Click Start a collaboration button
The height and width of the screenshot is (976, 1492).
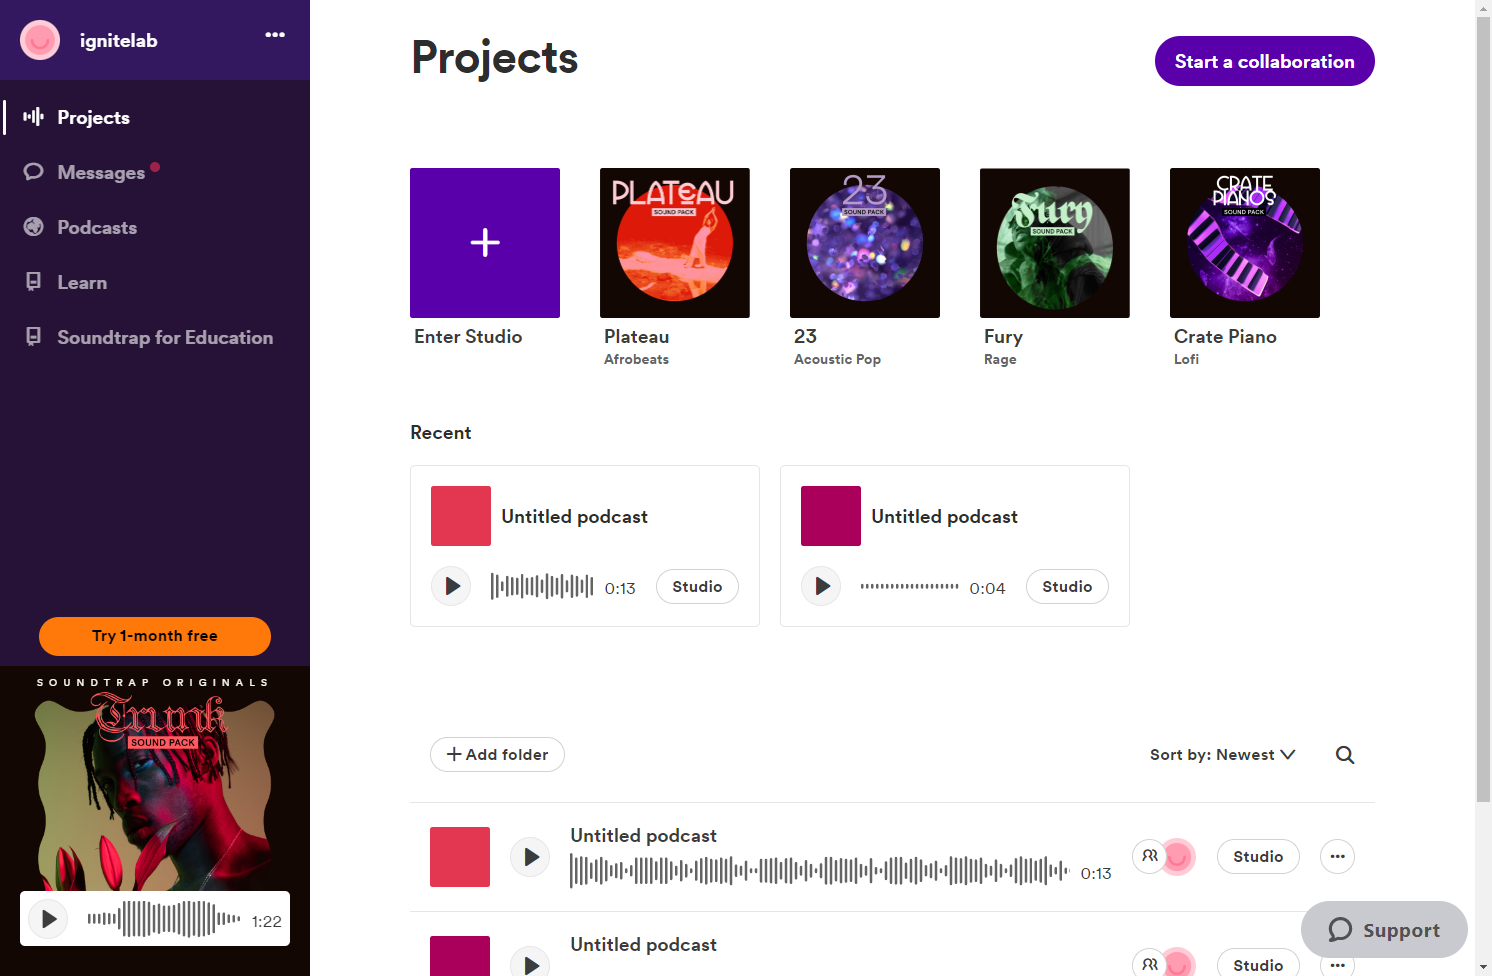(1264, 61)
